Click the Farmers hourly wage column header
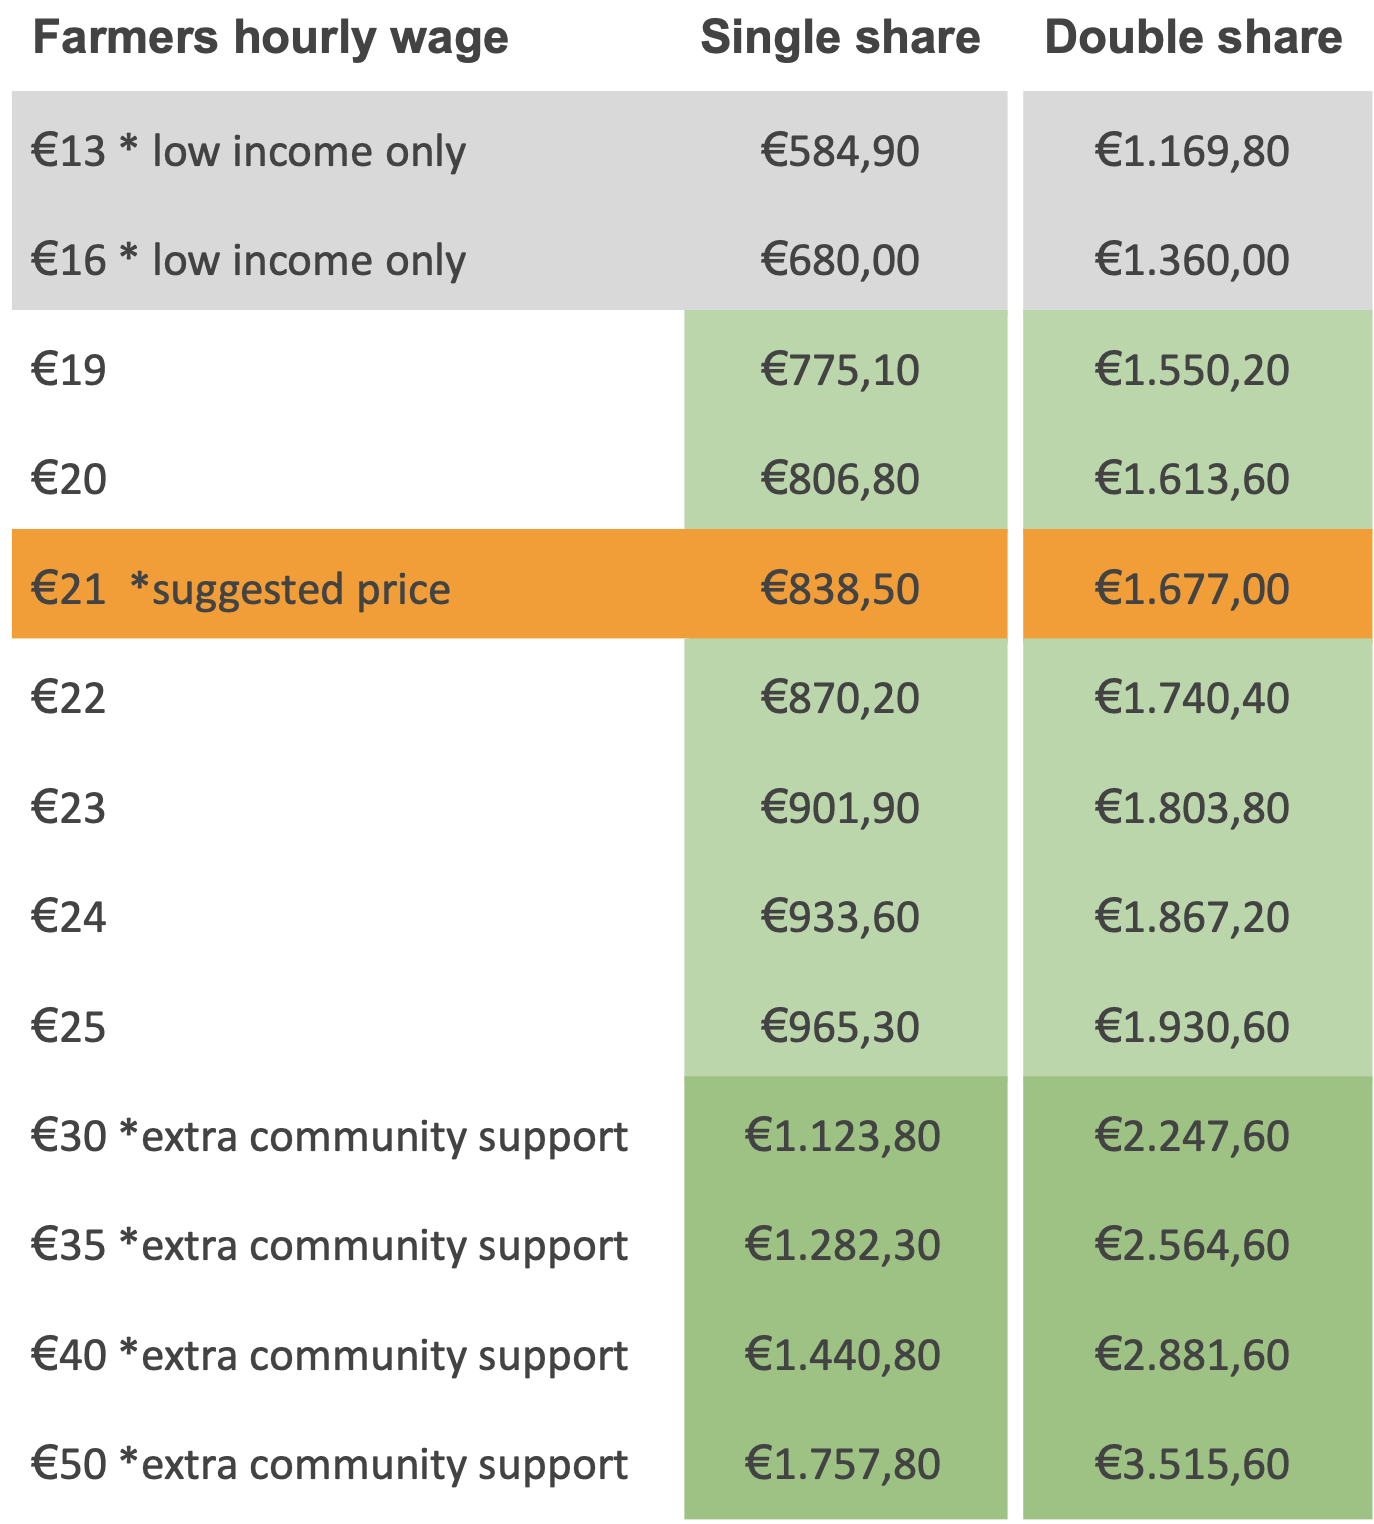 pos(270,38)
